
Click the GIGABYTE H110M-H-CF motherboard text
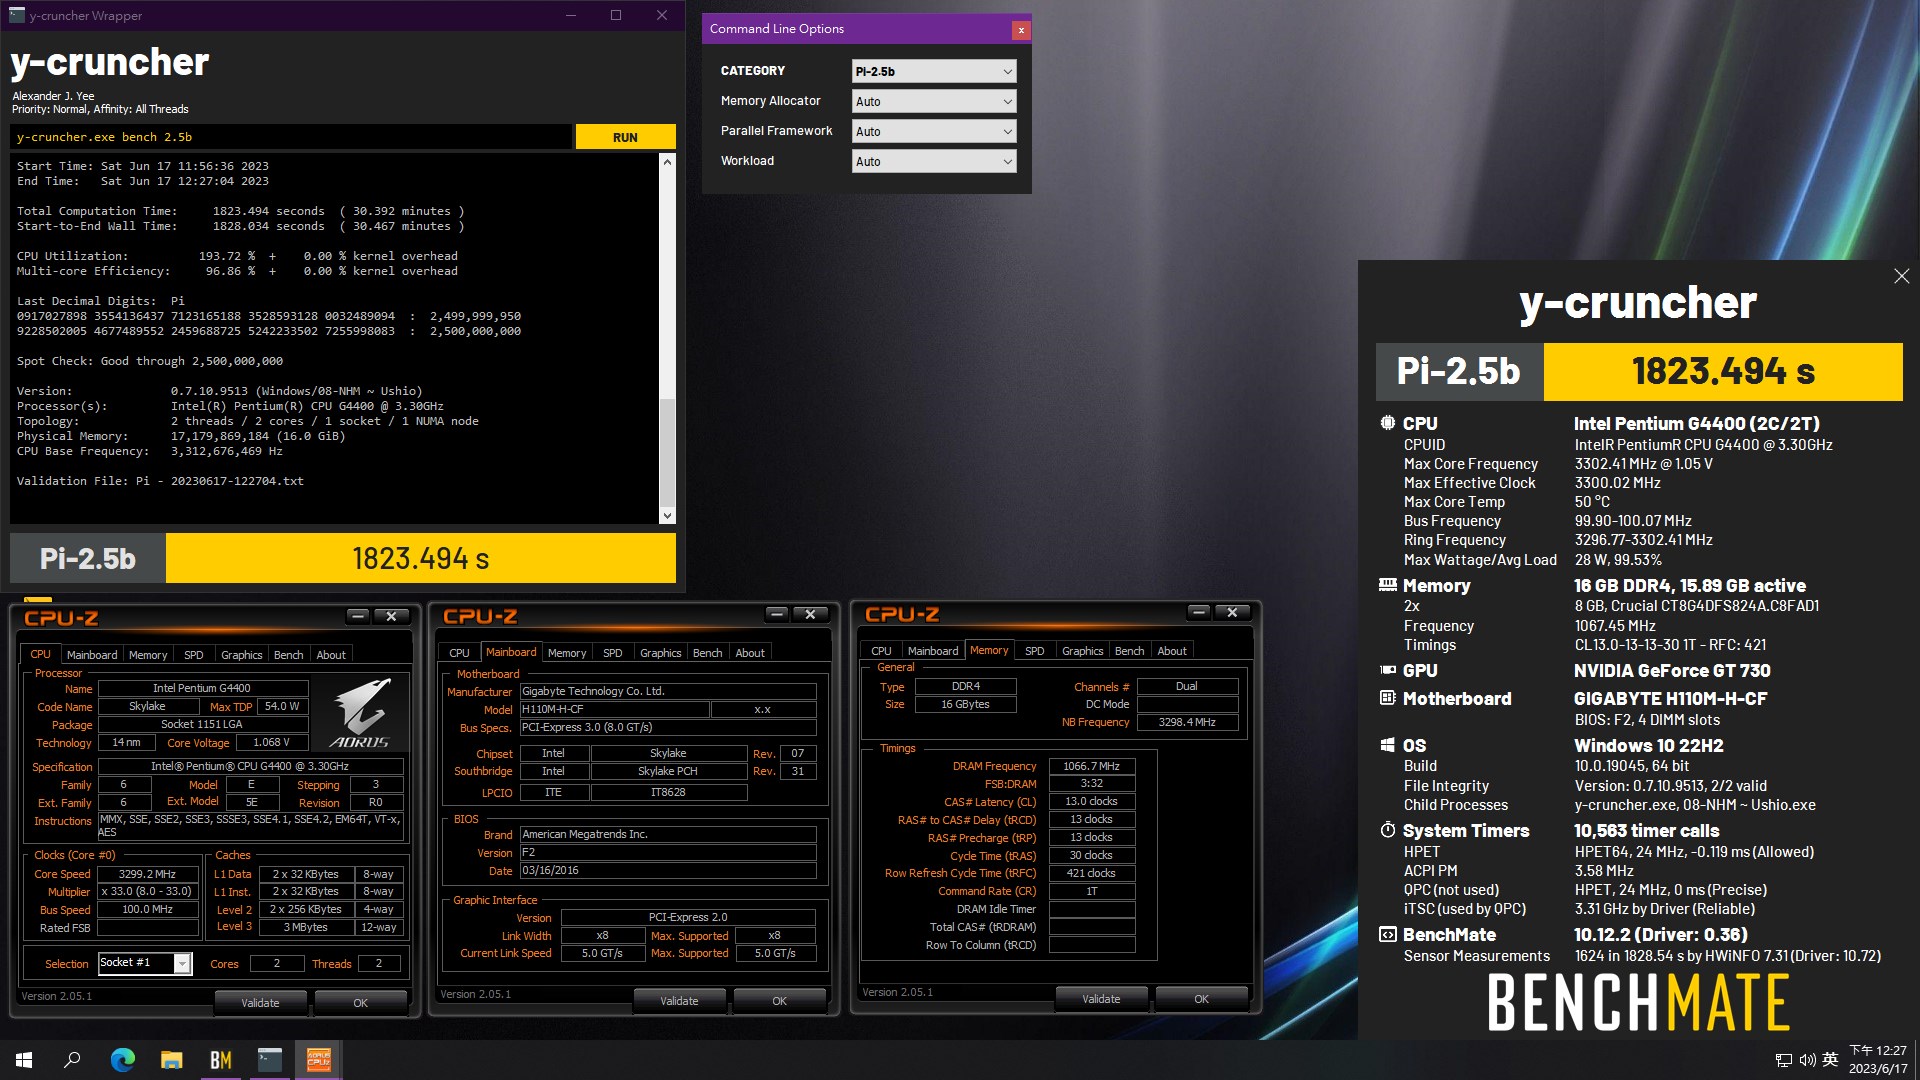(x=1670, y=698)
